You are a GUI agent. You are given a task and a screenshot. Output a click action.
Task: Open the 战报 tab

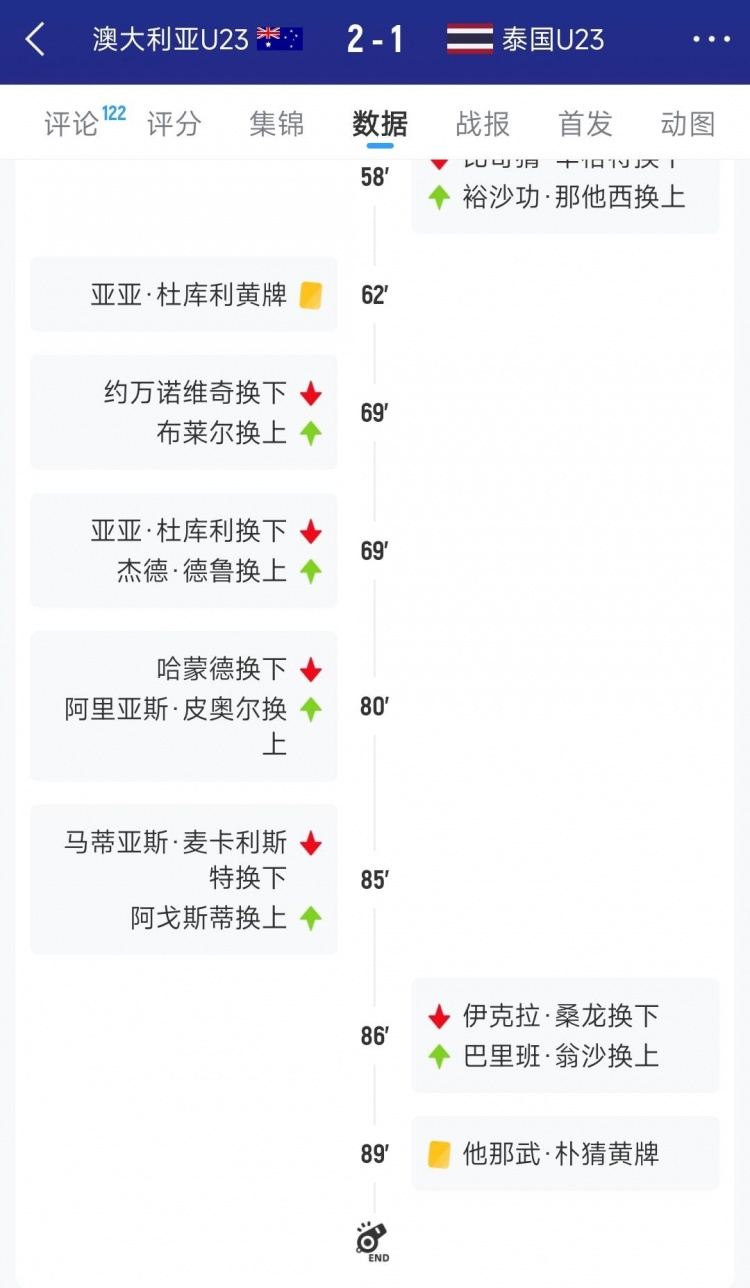[x=483, y=124]
